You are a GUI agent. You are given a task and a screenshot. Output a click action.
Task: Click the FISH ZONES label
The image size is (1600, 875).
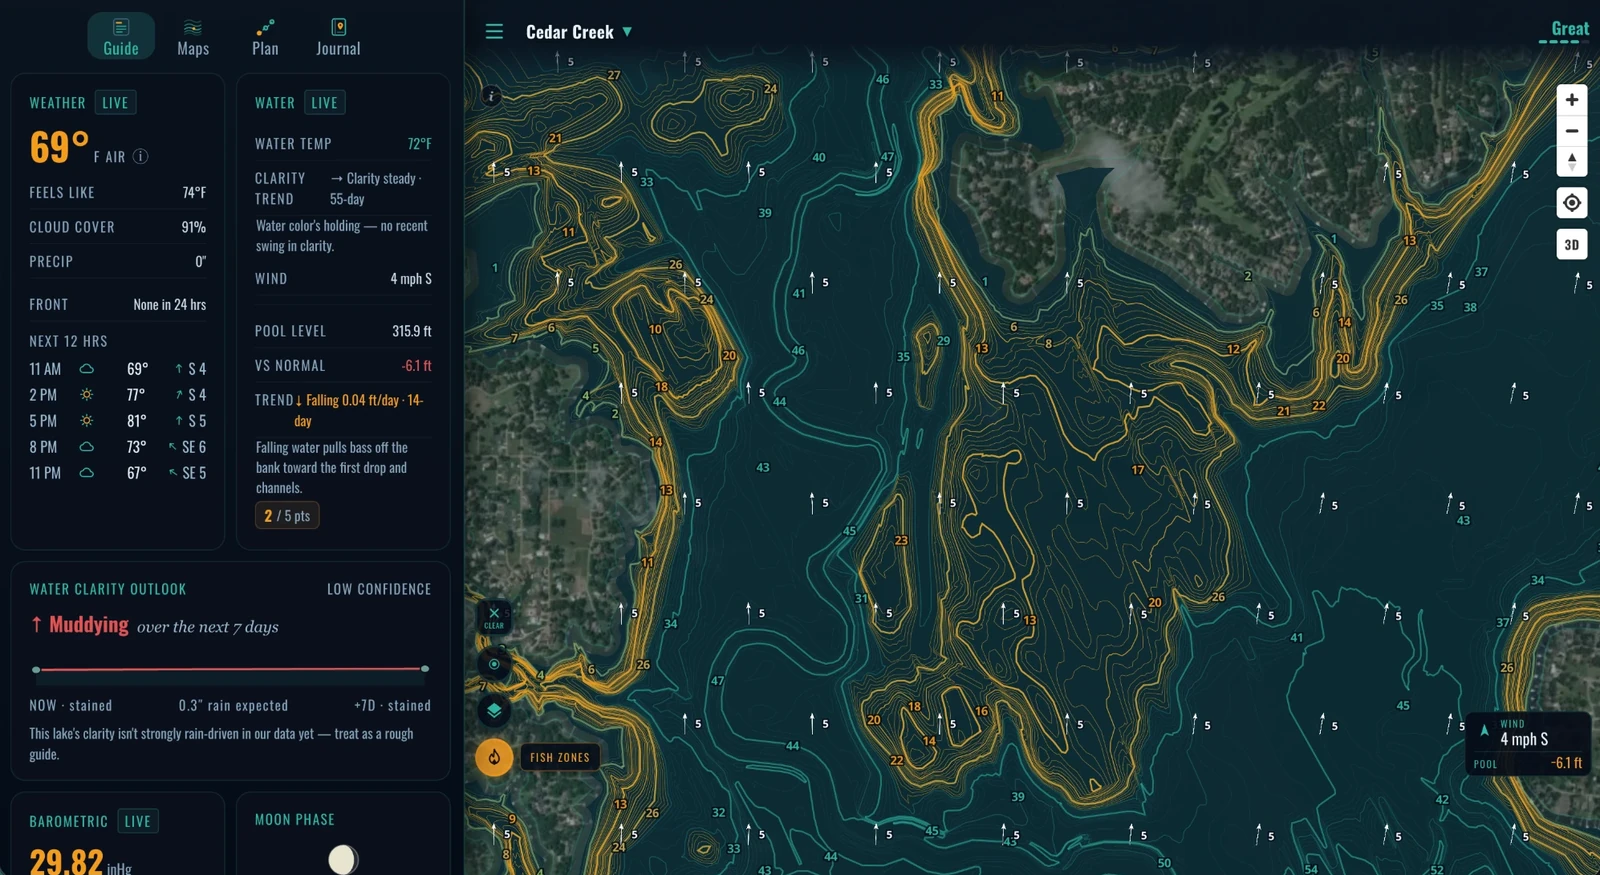click(560, 758)
